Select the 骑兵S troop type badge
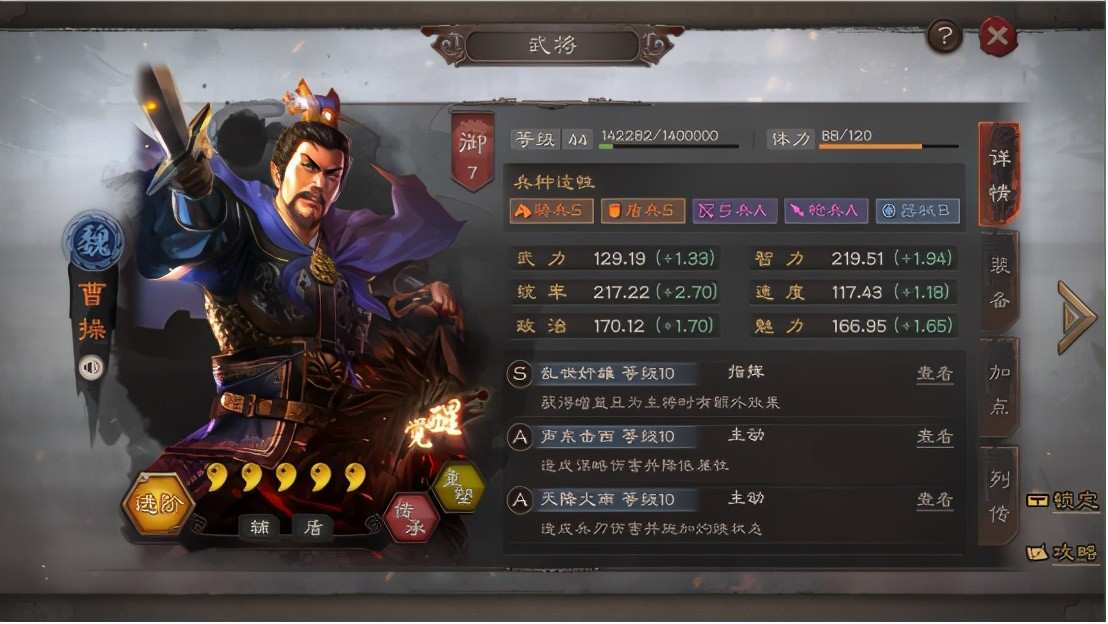This screenshot has width=1108, height=624. click(x=551, y=211)
